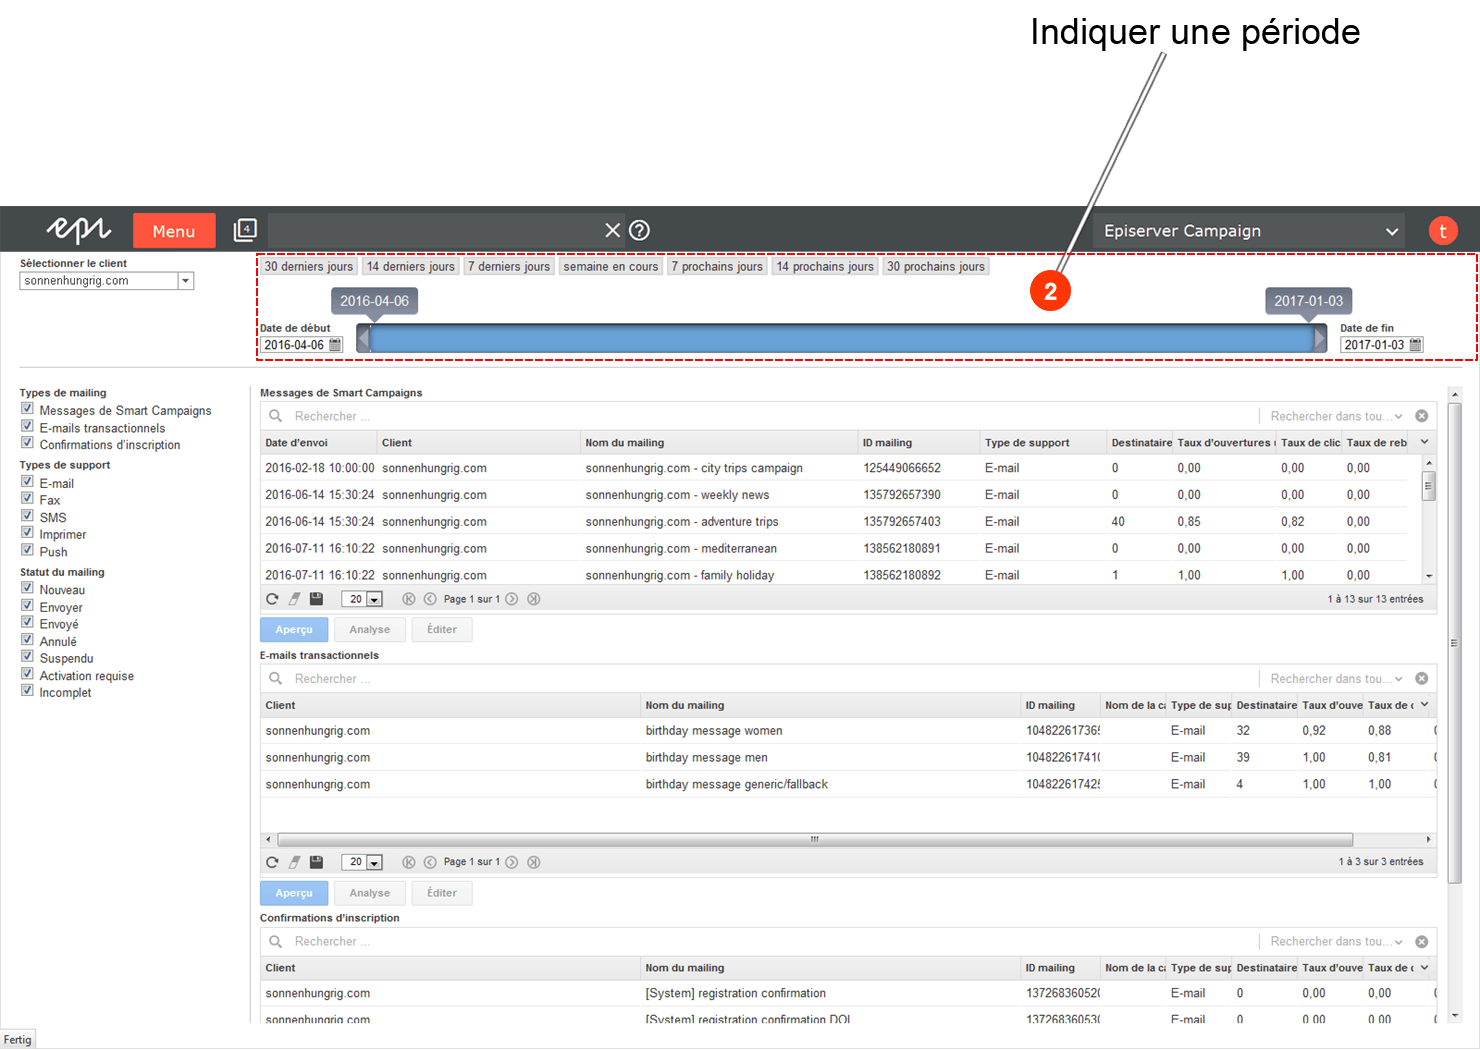This screenshot has height=1050, width=1480.
Task: Uncheck Messages de Smart Campaigns checkbox
Action: click(27, 409)
